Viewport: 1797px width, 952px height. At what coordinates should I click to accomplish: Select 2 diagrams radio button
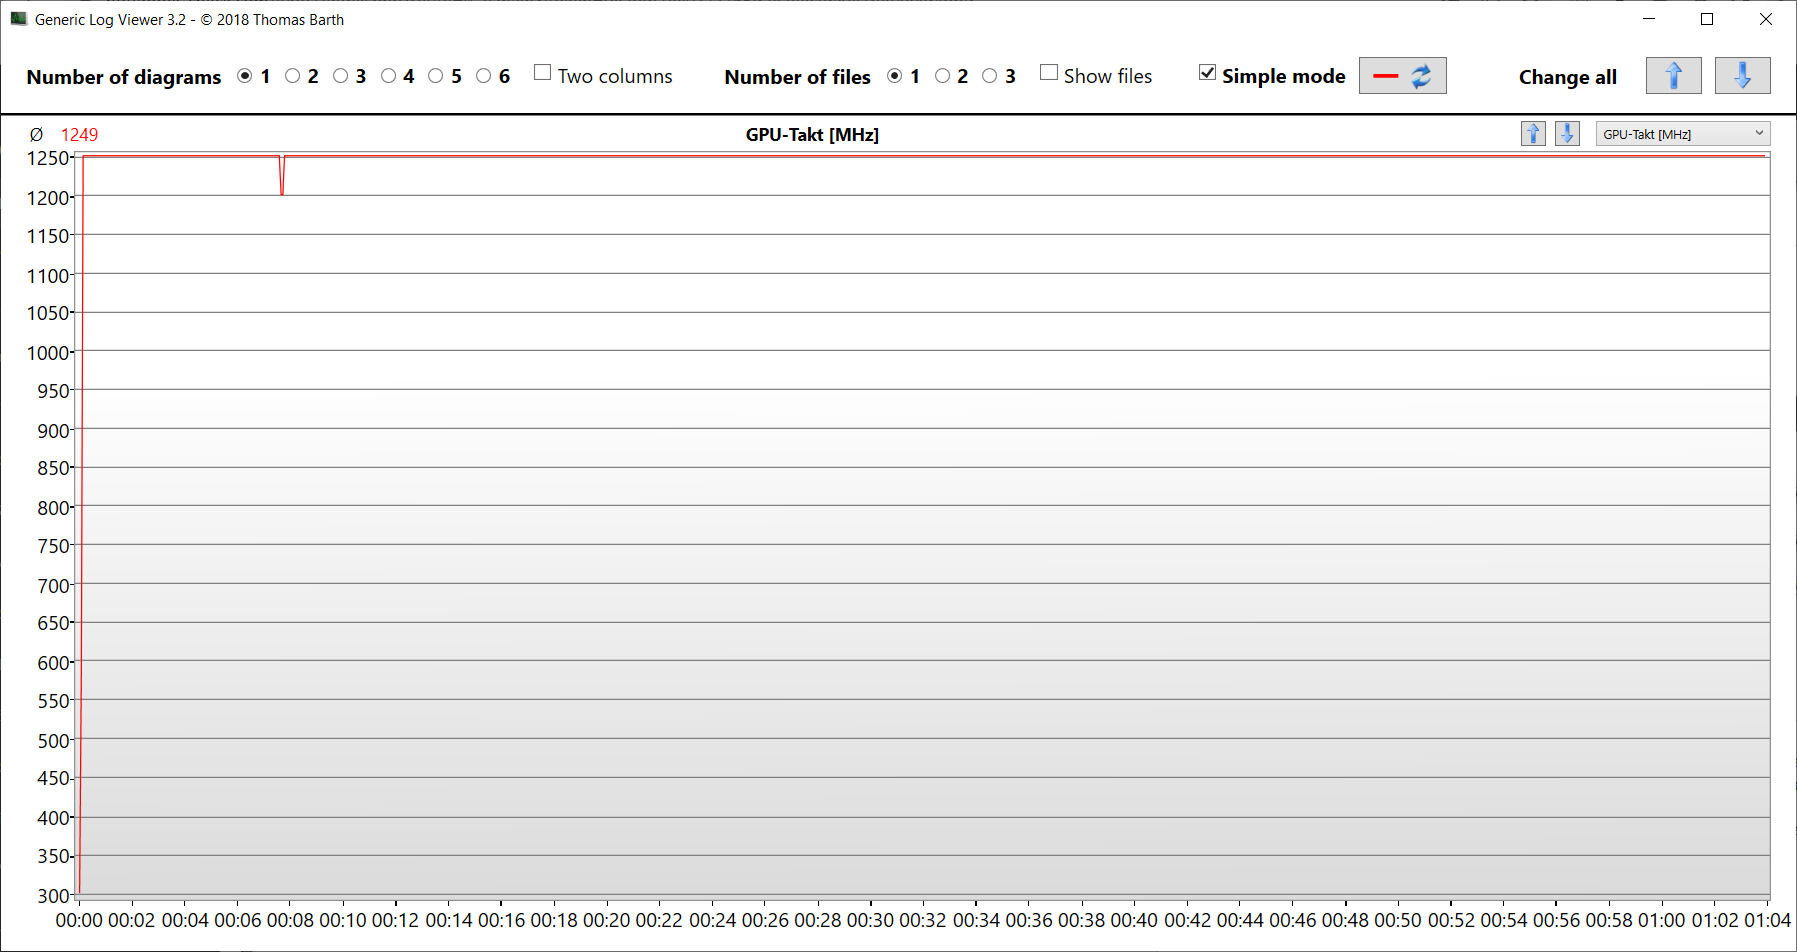[x=293, y=76]
